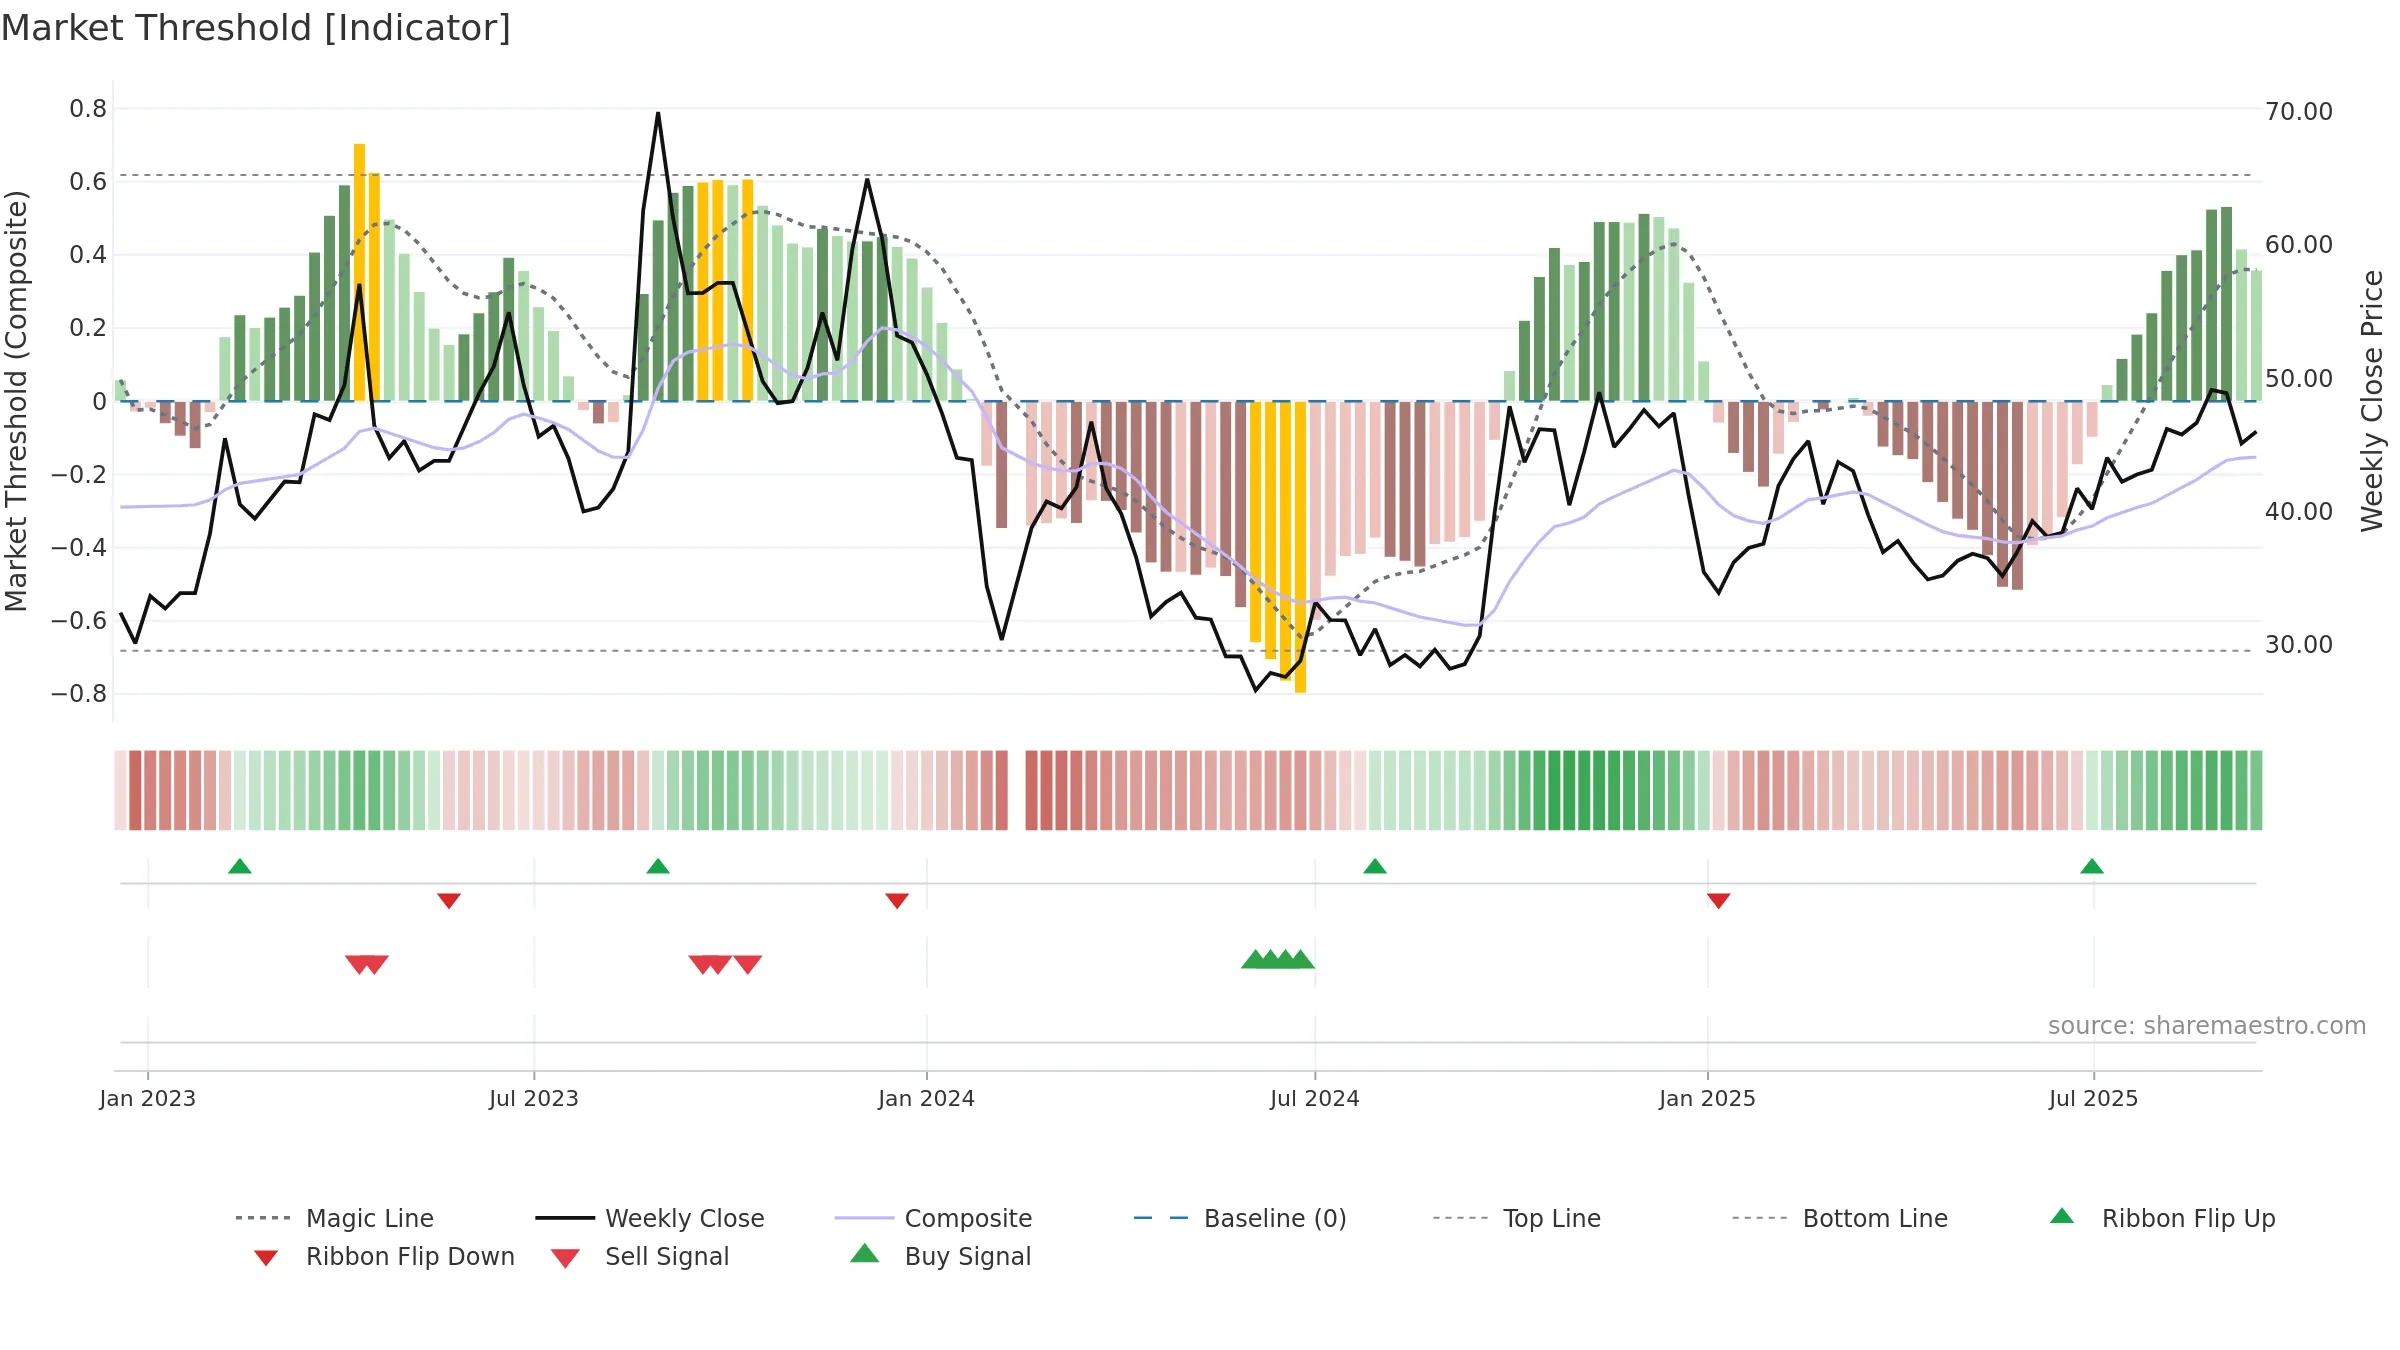Click the ribbon flip down marker before Jan 2024
This screenshot has height=1350, width=2400.
click(897, 901)
